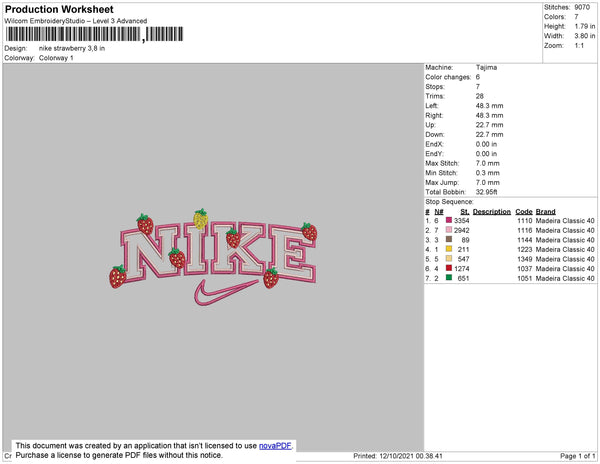Click the 'Colorway 1' value
The height and width of the screenshot is (464, 600).
point(56,58)
